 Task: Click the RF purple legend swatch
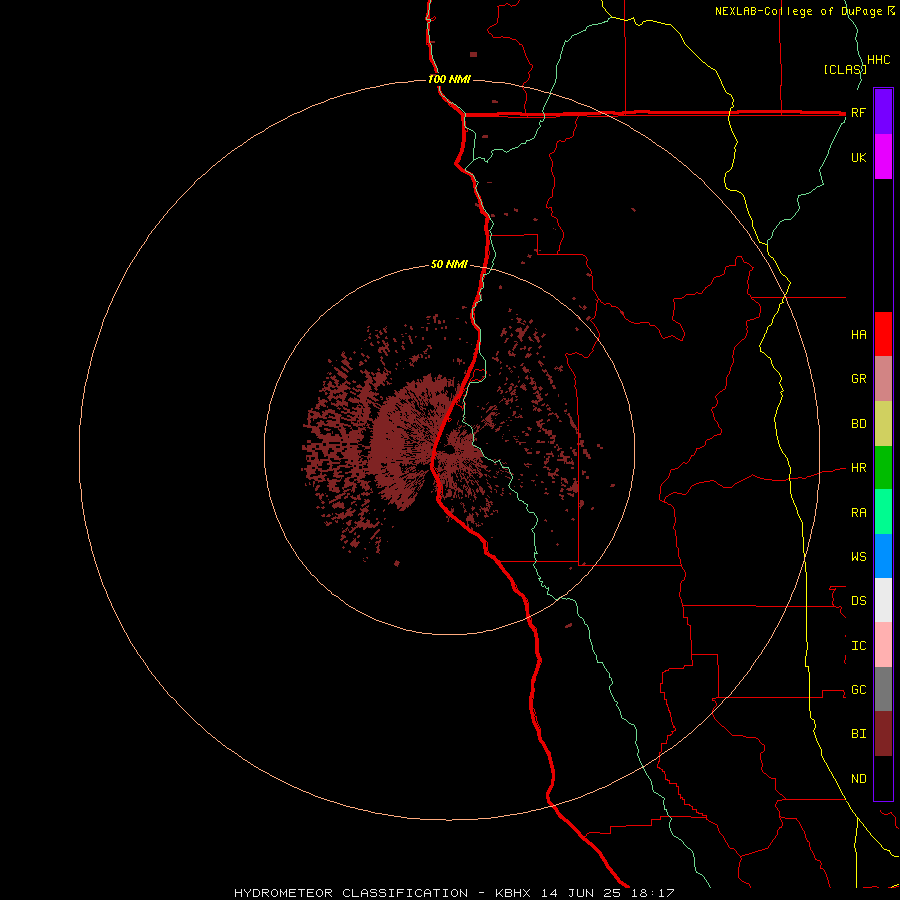click(883, 112)
